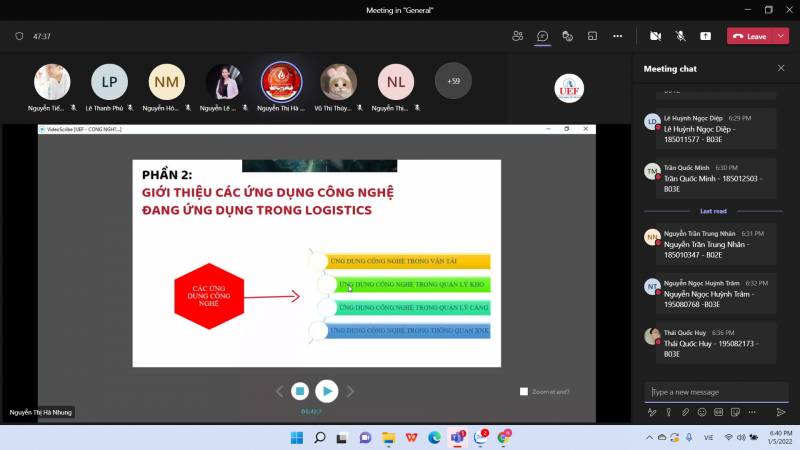
Task: Expand the Leave button dropdown arrow
Action: point(781,36)
